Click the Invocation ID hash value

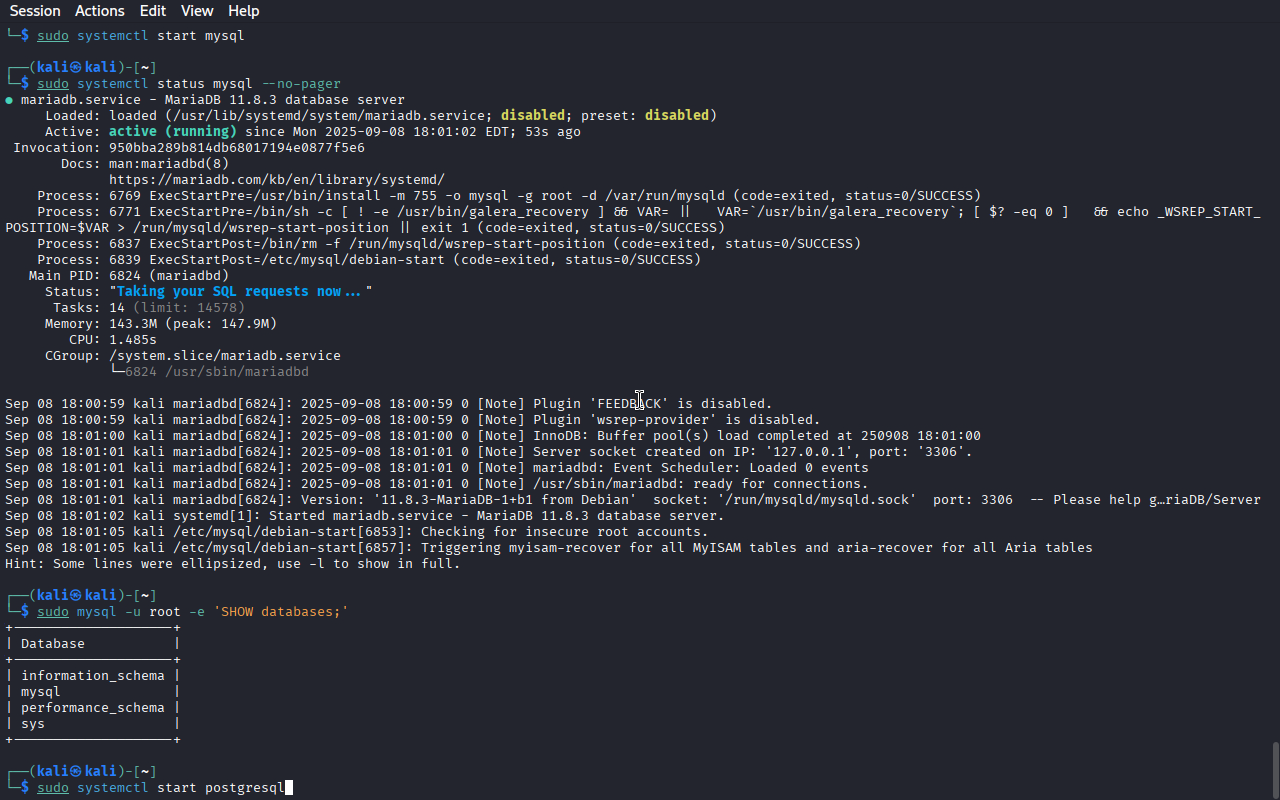[237, 148]
